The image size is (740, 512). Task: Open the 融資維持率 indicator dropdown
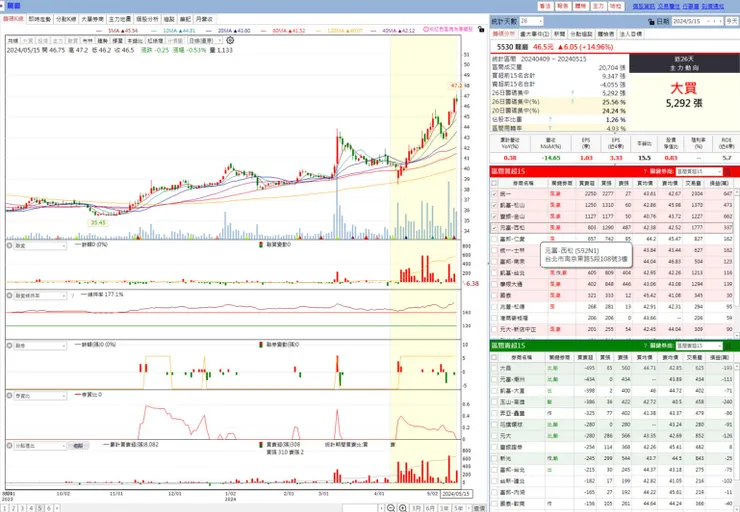coord(40,296)
